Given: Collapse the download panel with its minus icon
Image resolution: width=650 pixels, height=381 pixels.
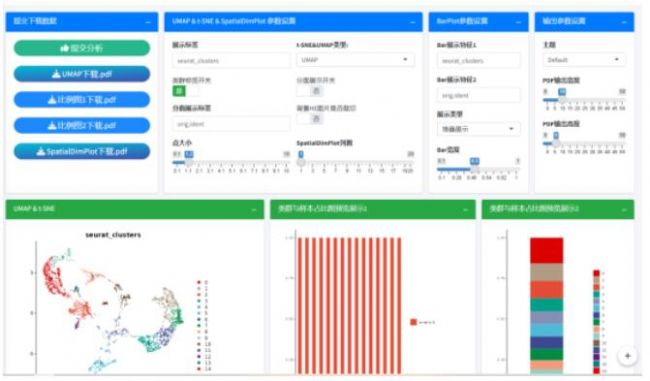Looking at the screenshot, I should (x=148, y=22).
